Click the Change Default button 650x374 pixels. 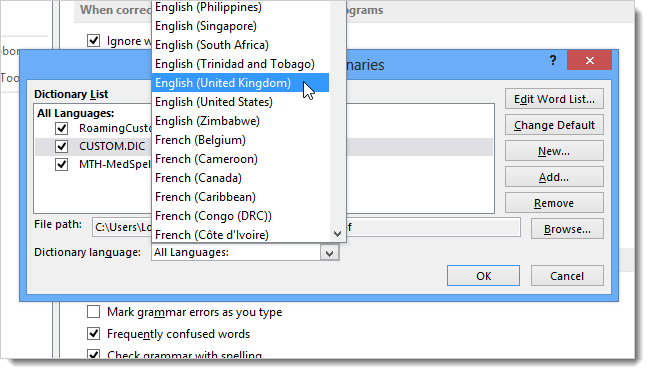(x=554, y=125)
